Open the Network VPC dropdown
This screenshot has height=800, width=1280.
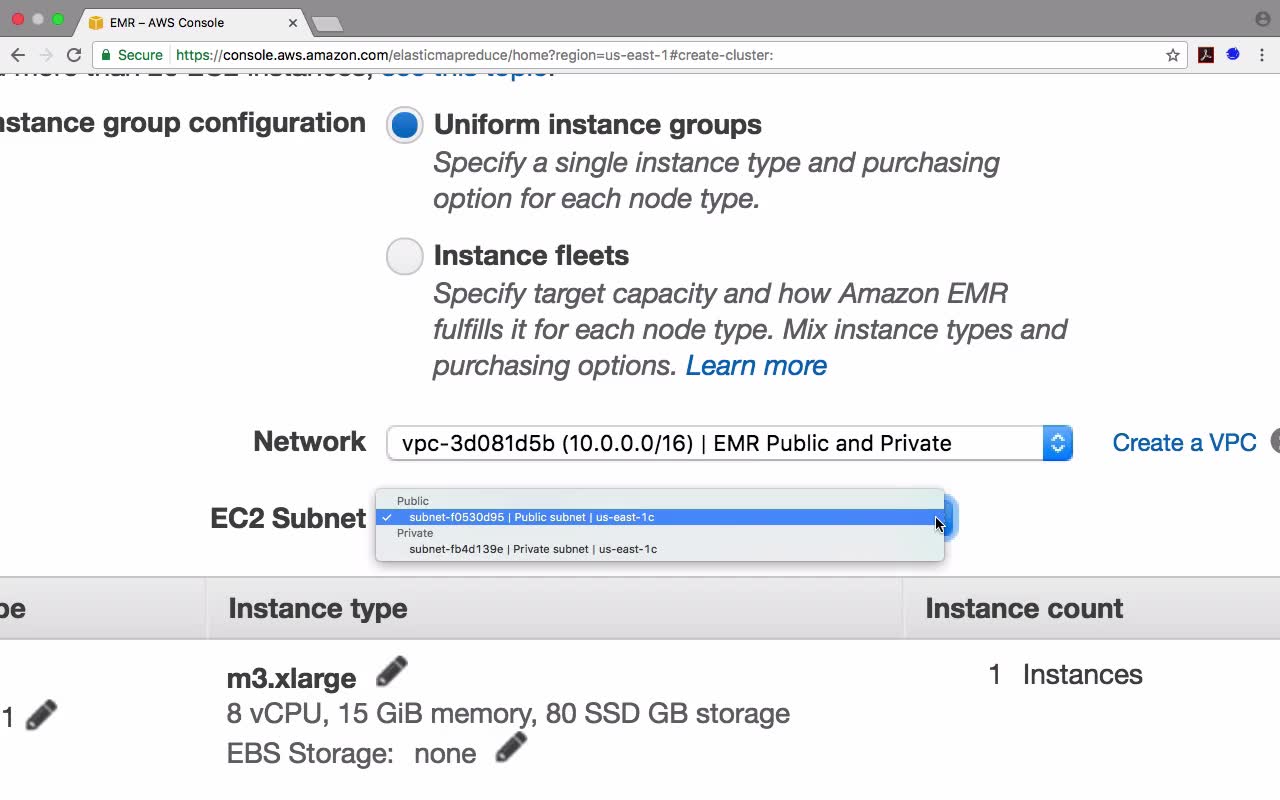tap(729, 443)
